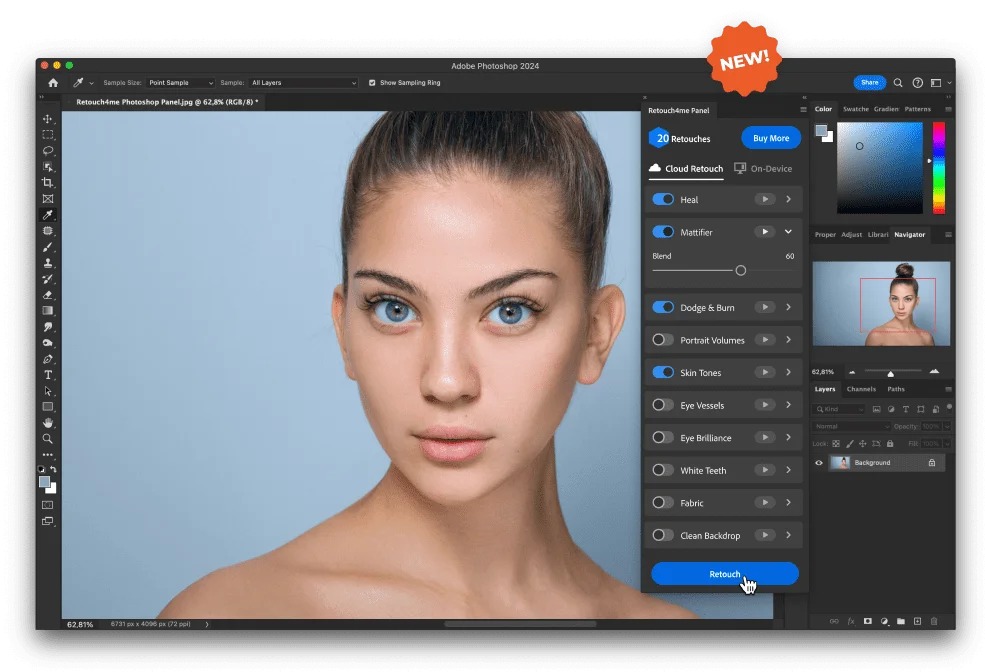Adjust the Mattifier Blend slider handle
Screen dimensions: 985x672
point(741,271)
